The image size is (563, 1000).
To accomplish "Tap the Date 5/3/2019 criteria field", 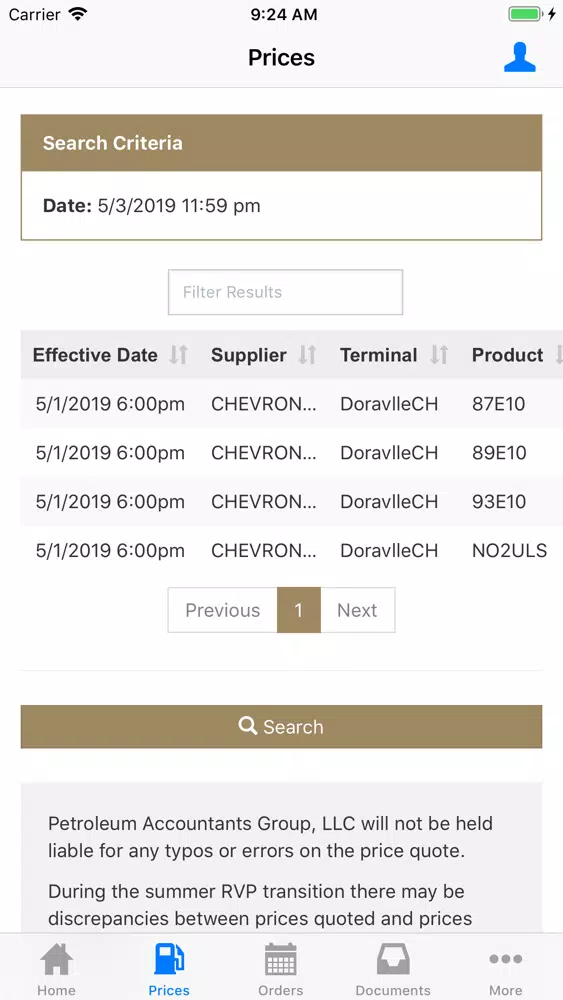I will tap(151, 205).
